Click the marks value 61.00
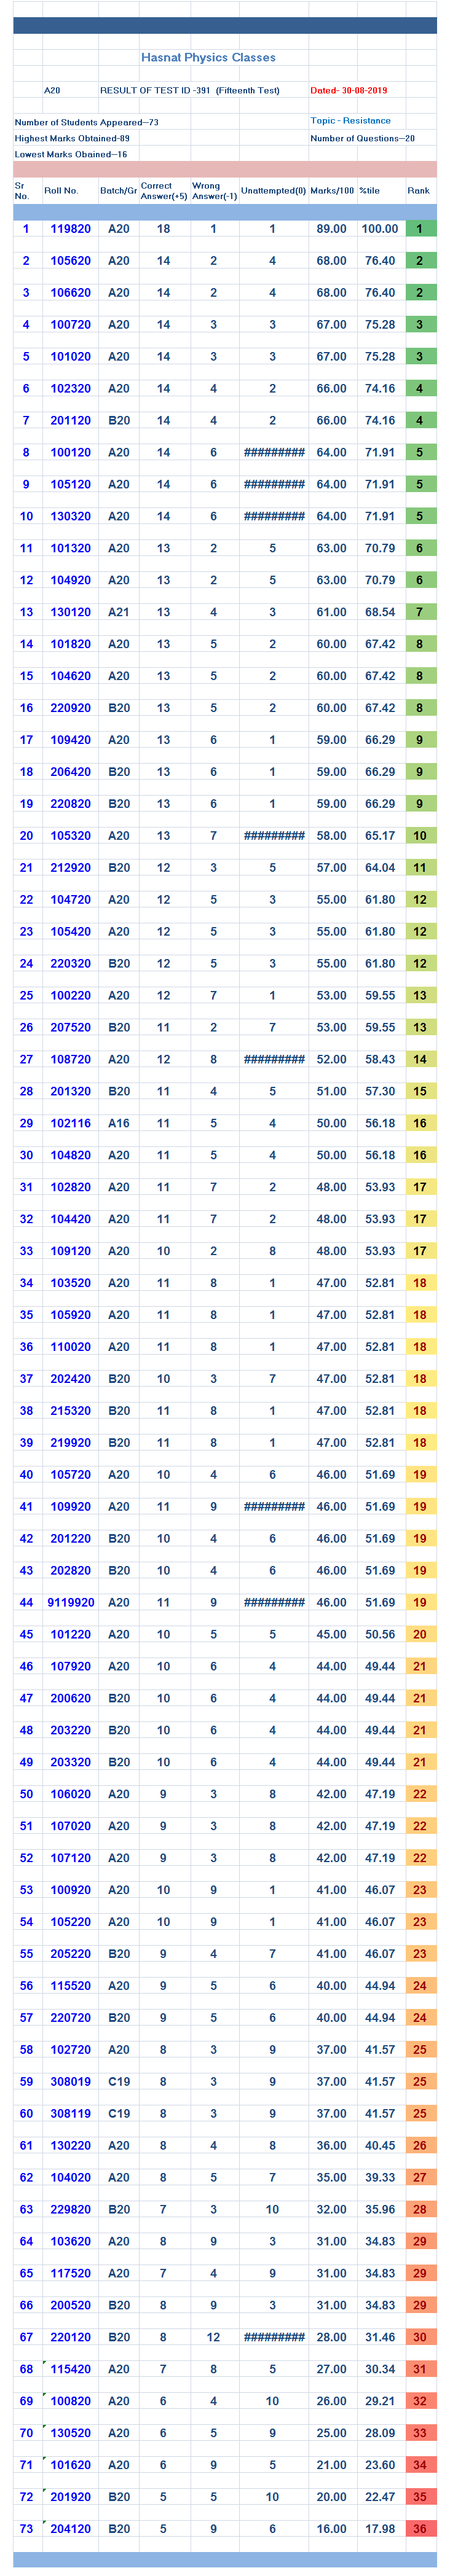 click(331, 612)
